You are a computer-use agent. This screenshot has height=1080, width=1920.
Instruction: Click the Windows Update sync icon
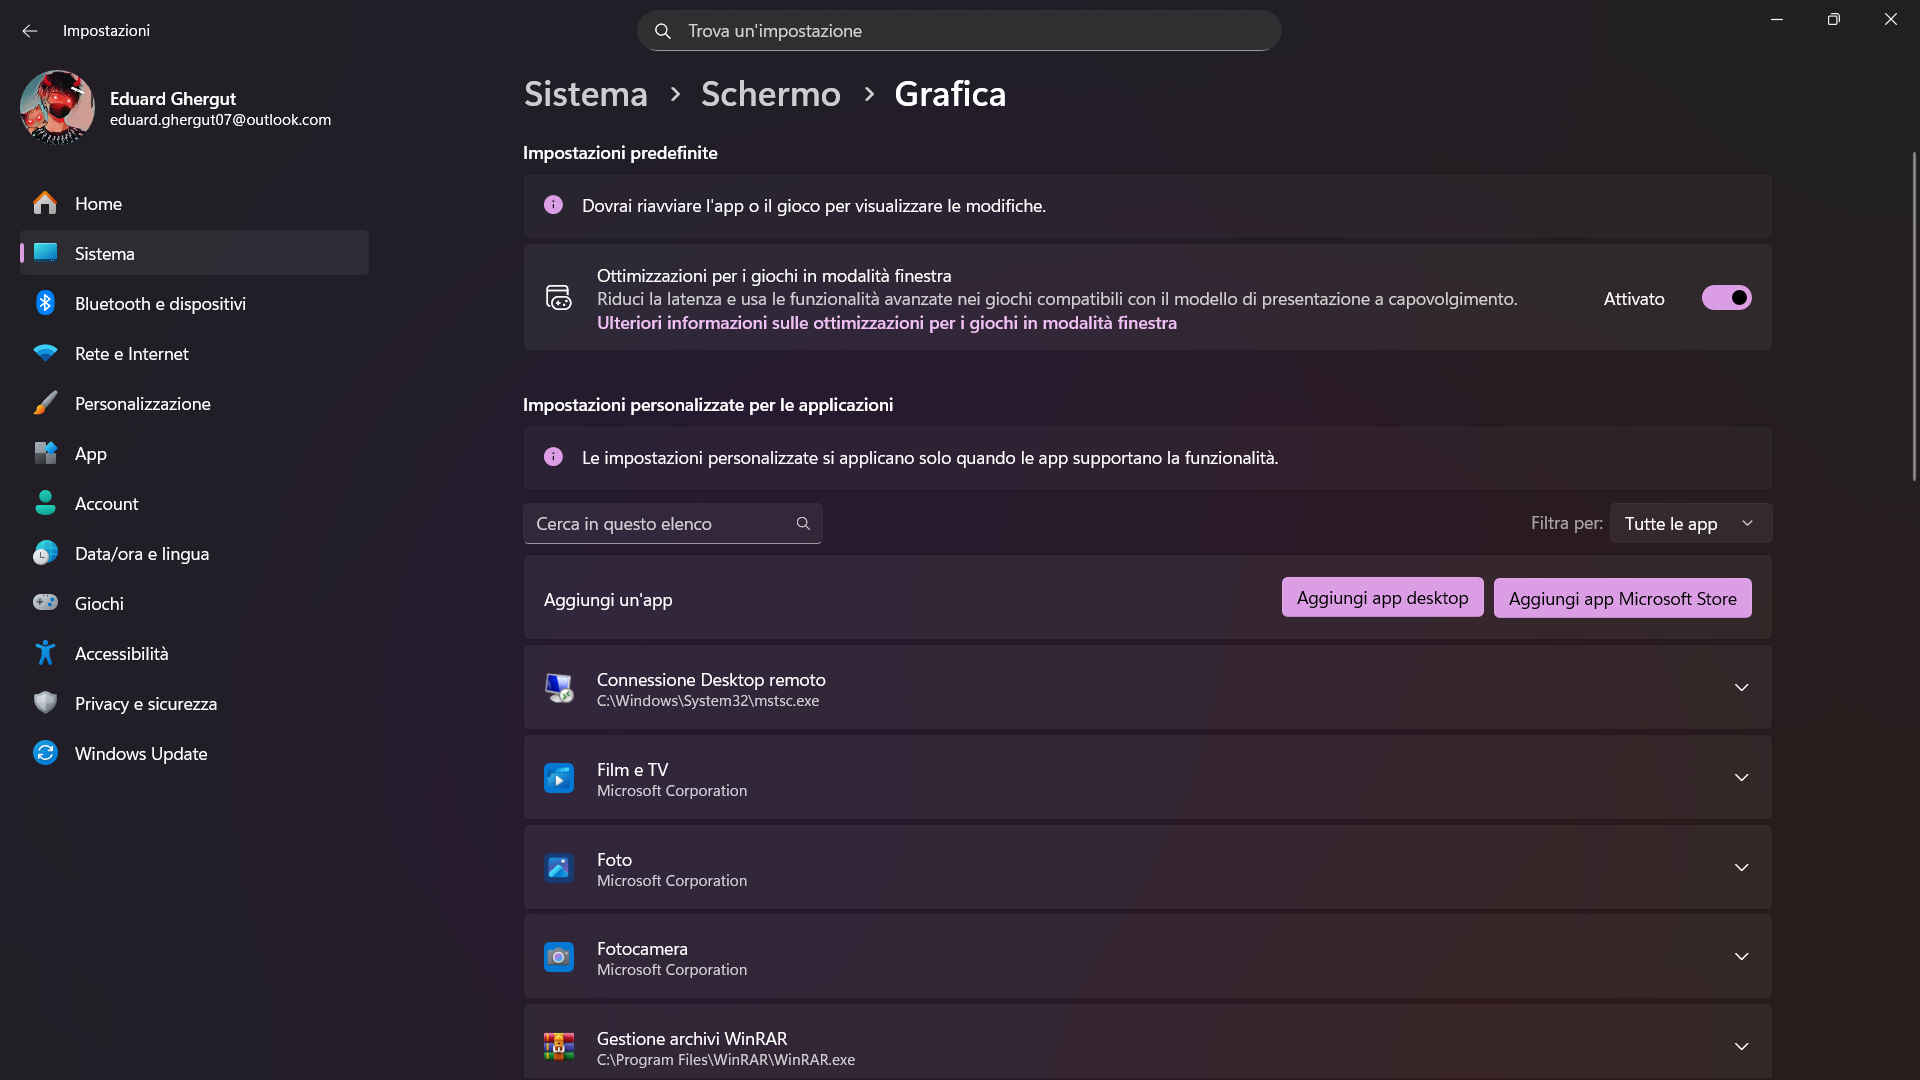(45, 753)
